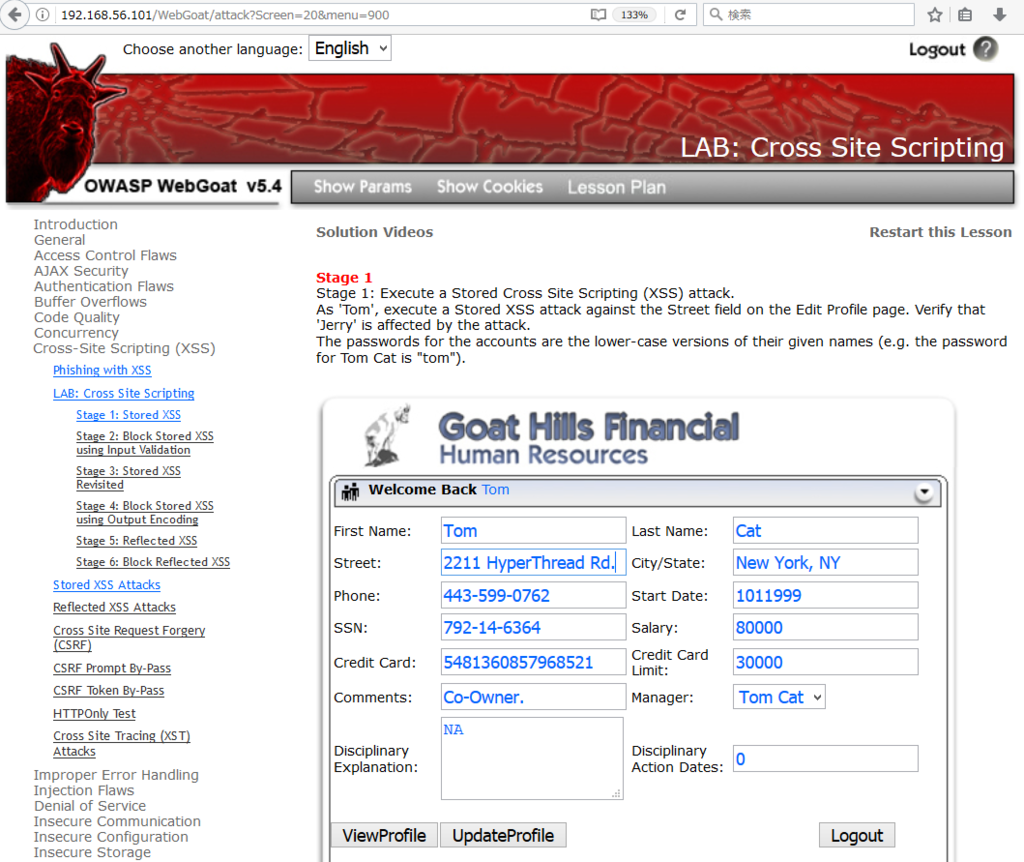Open Cross Site Request Forgery (CSRF) lesson

tap(129, 637)
